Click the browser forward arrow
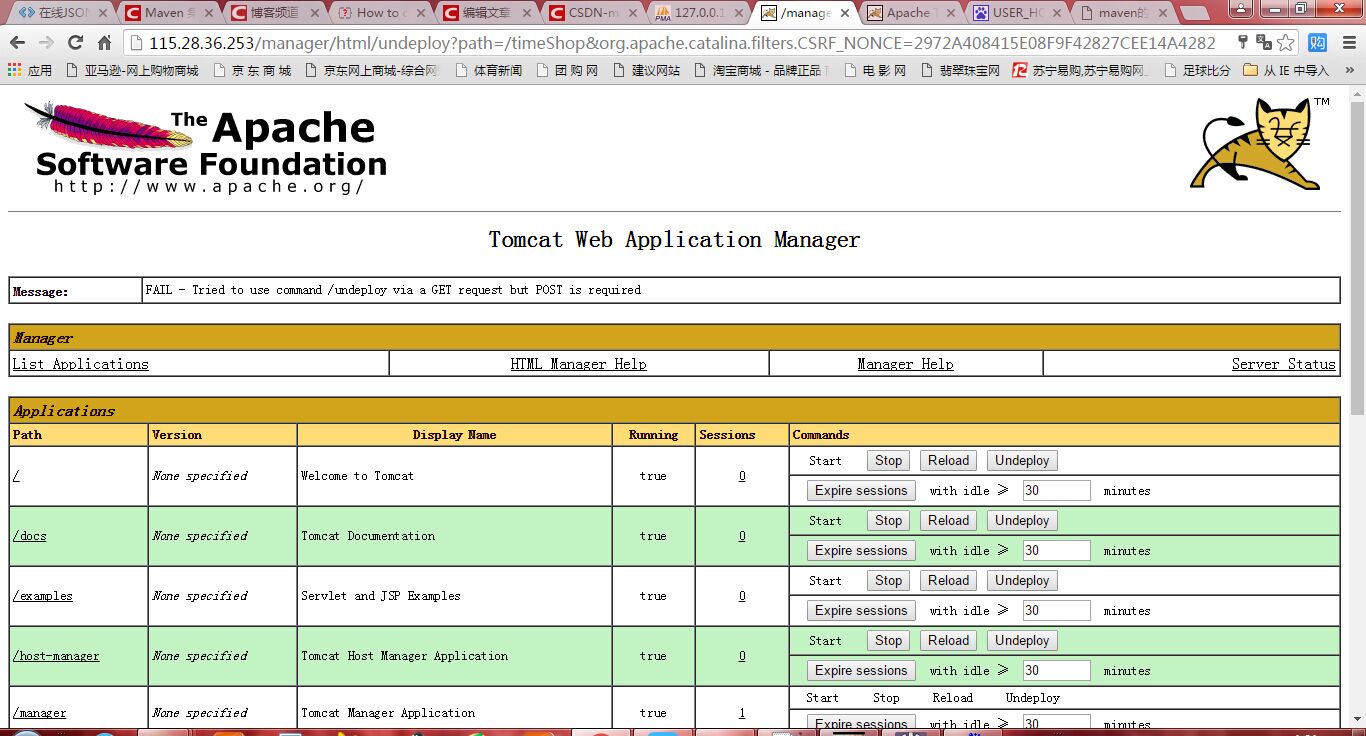Viewport: 1366px width, 736px height. coord(47,43)
